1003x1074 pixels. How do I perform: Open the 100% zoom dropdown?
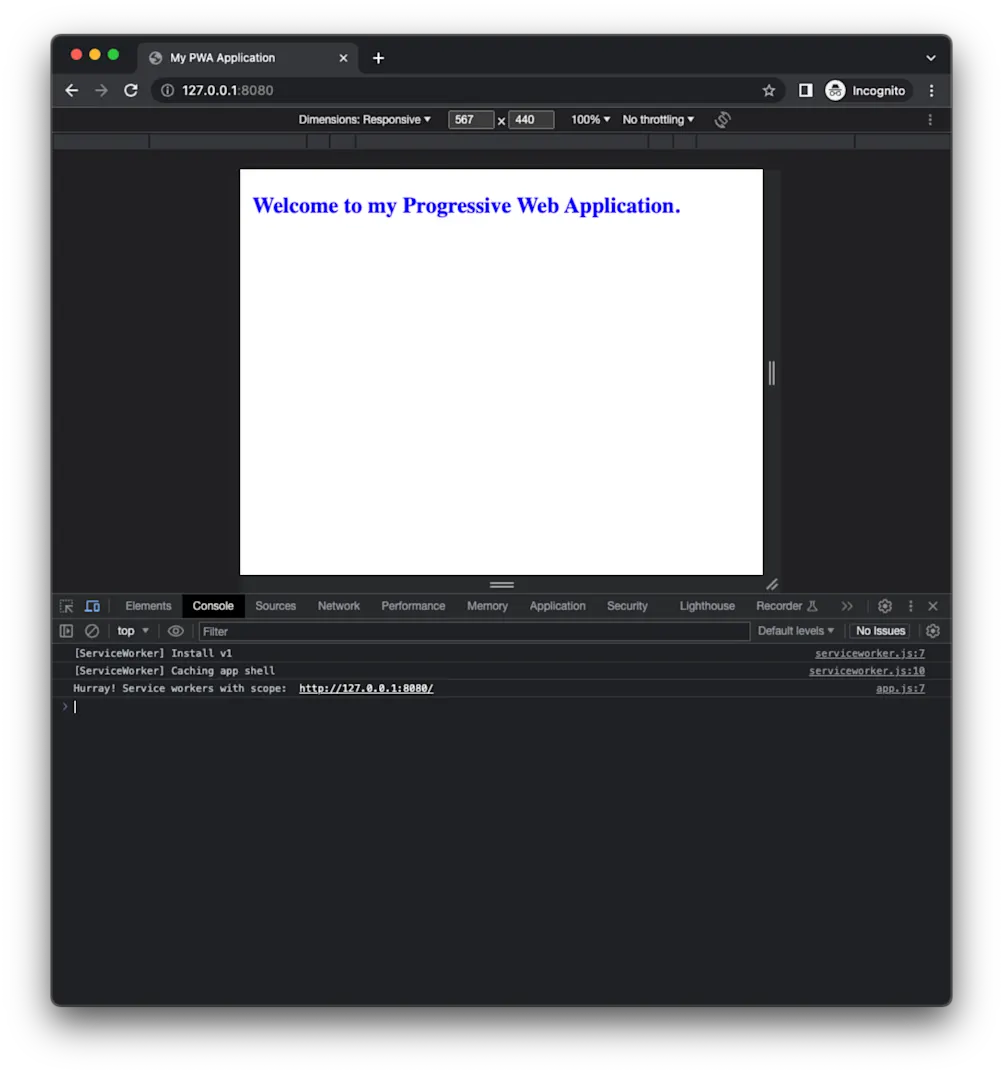590,120
